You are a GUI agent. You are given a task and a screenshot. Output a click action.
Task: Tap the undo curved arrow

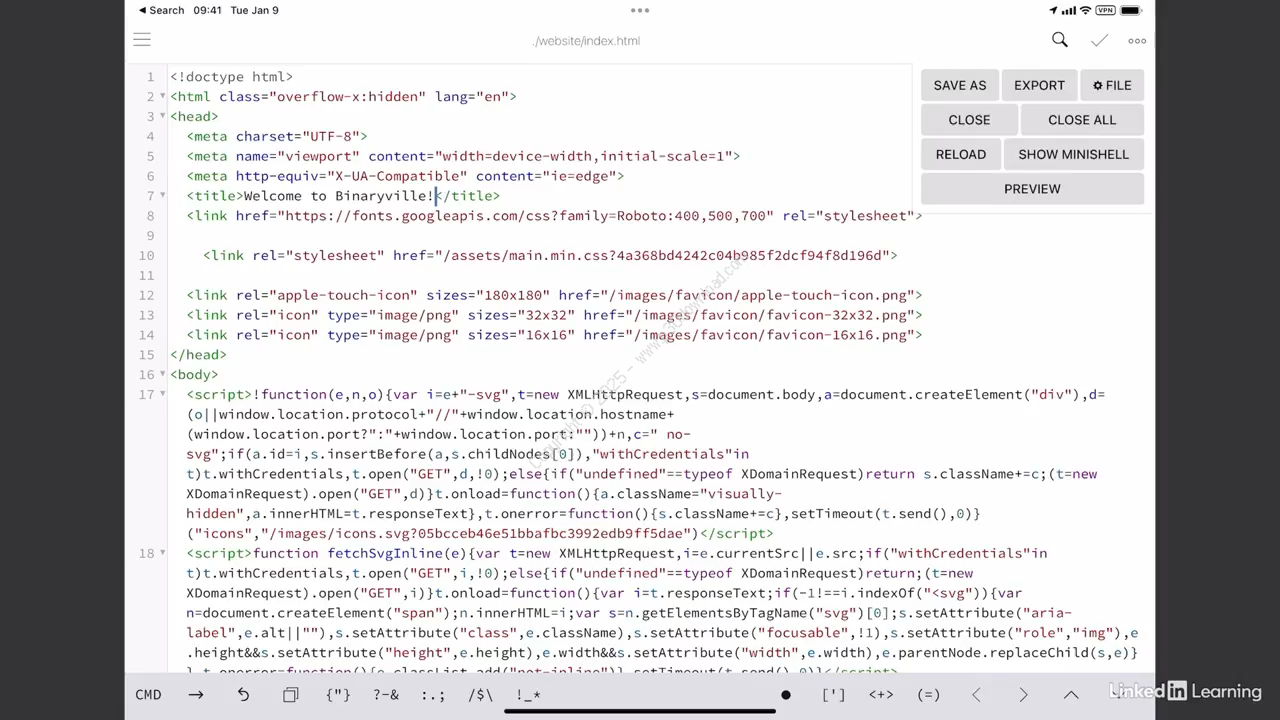click(x=243, y=695)
